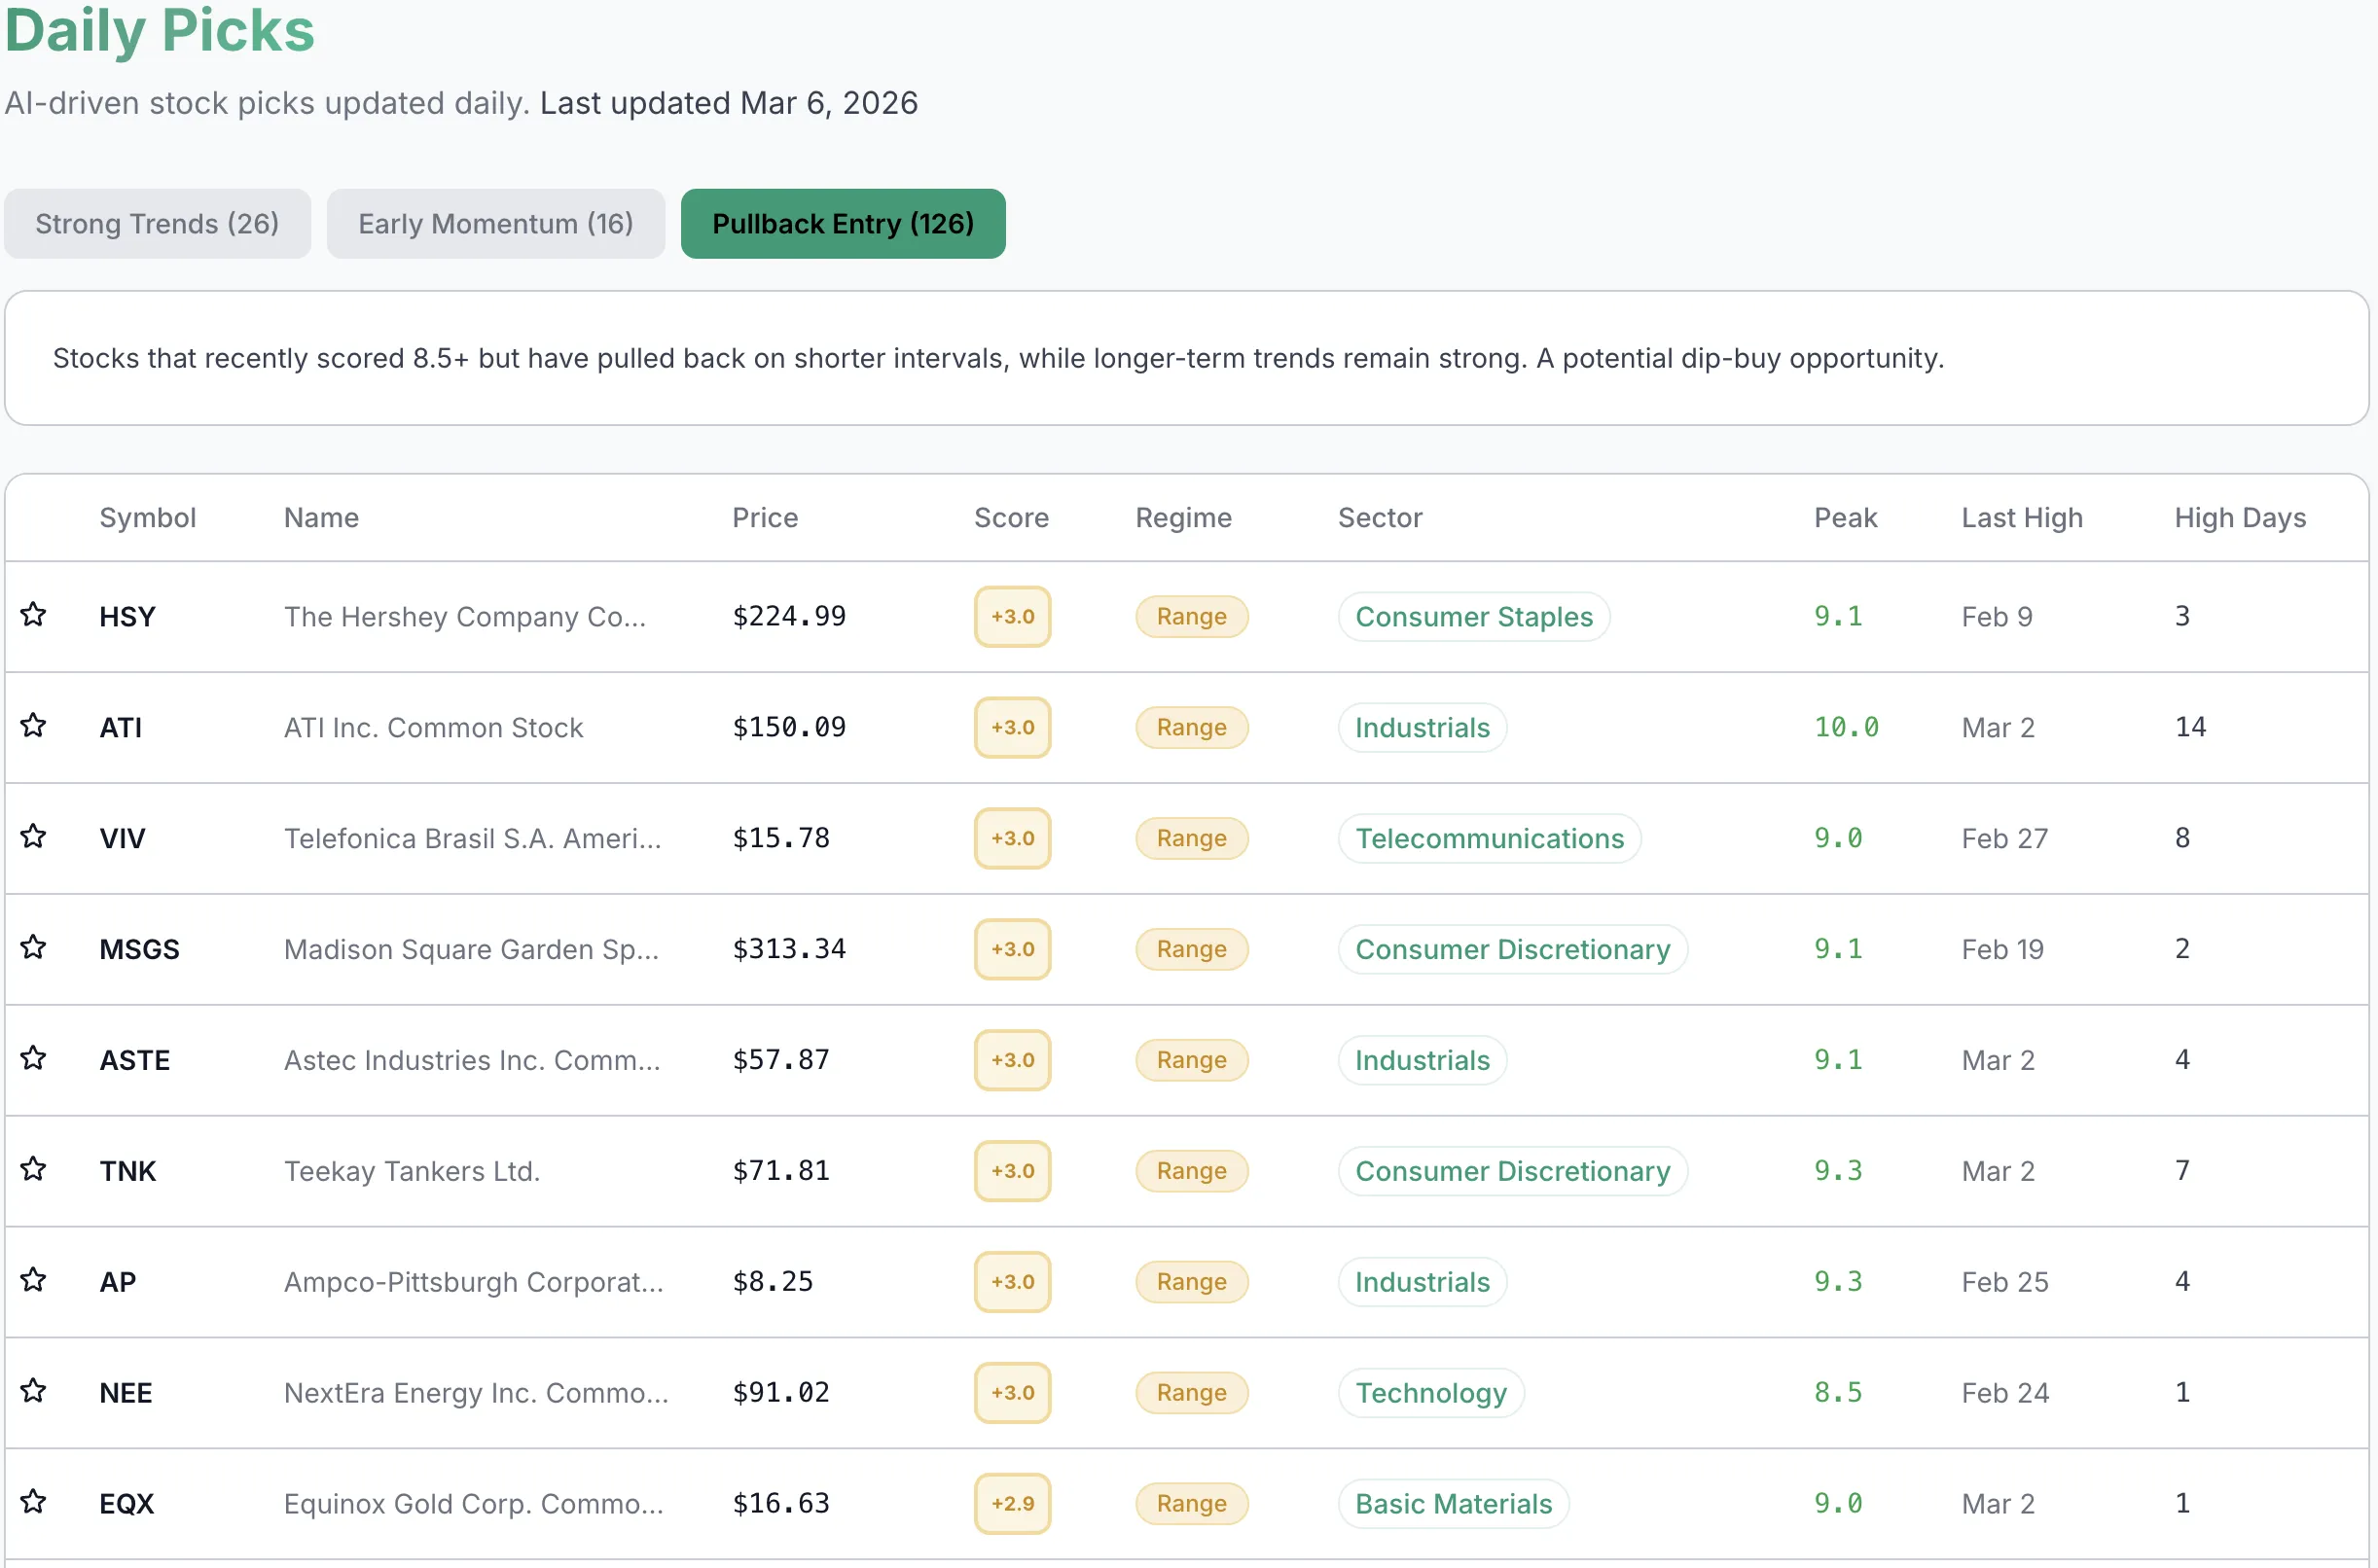Click the Regime column header
The width and height of the screenshot is (2378, 1568).
pos(1183,518)
